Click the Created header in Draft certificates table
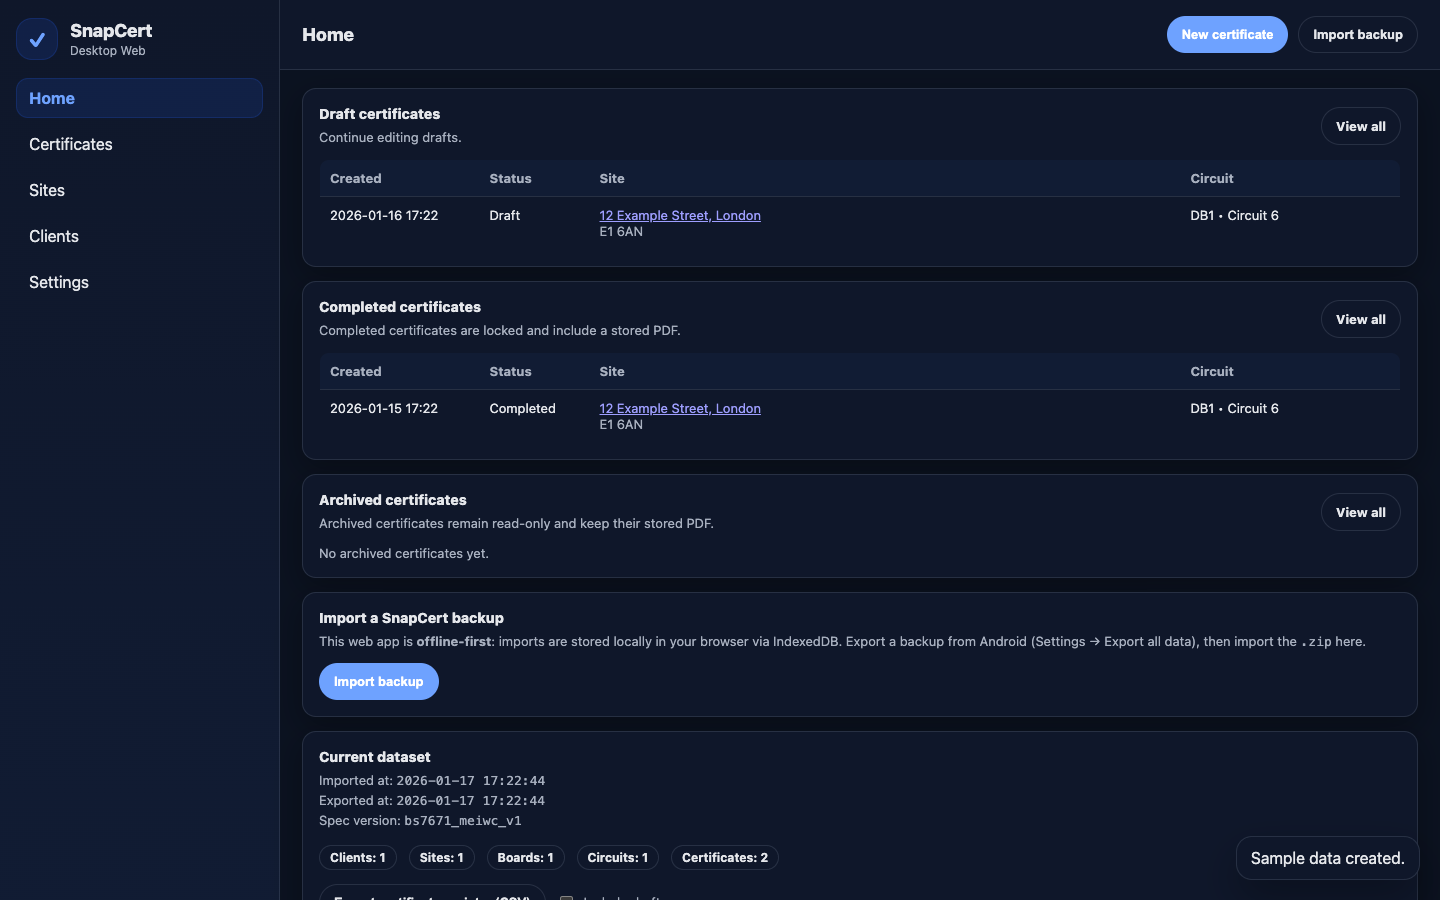This screenshot has width=1440, height=900. [356, 178]
